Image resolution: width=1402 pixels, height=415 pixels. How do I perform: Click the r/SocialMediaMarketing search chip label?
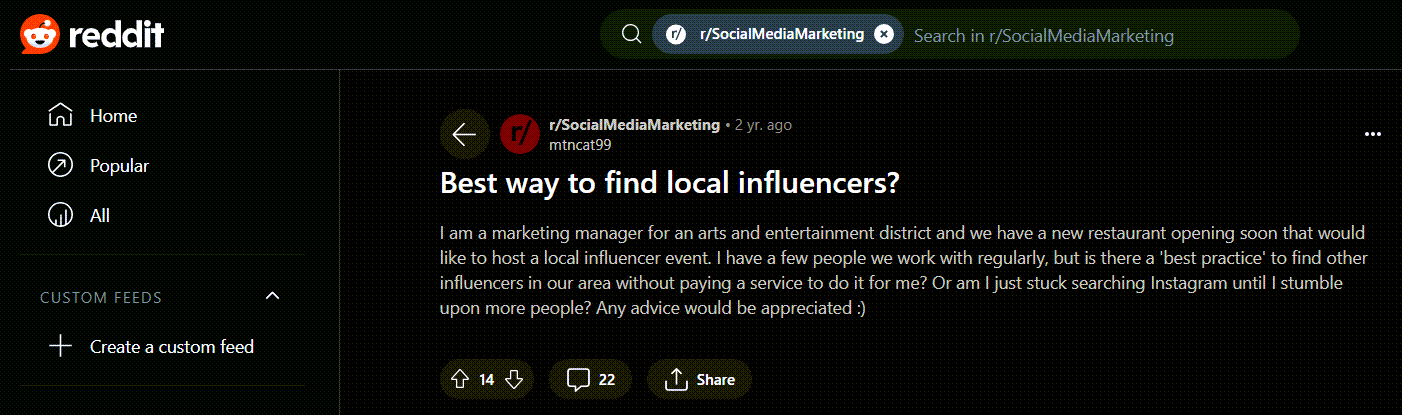780,34
